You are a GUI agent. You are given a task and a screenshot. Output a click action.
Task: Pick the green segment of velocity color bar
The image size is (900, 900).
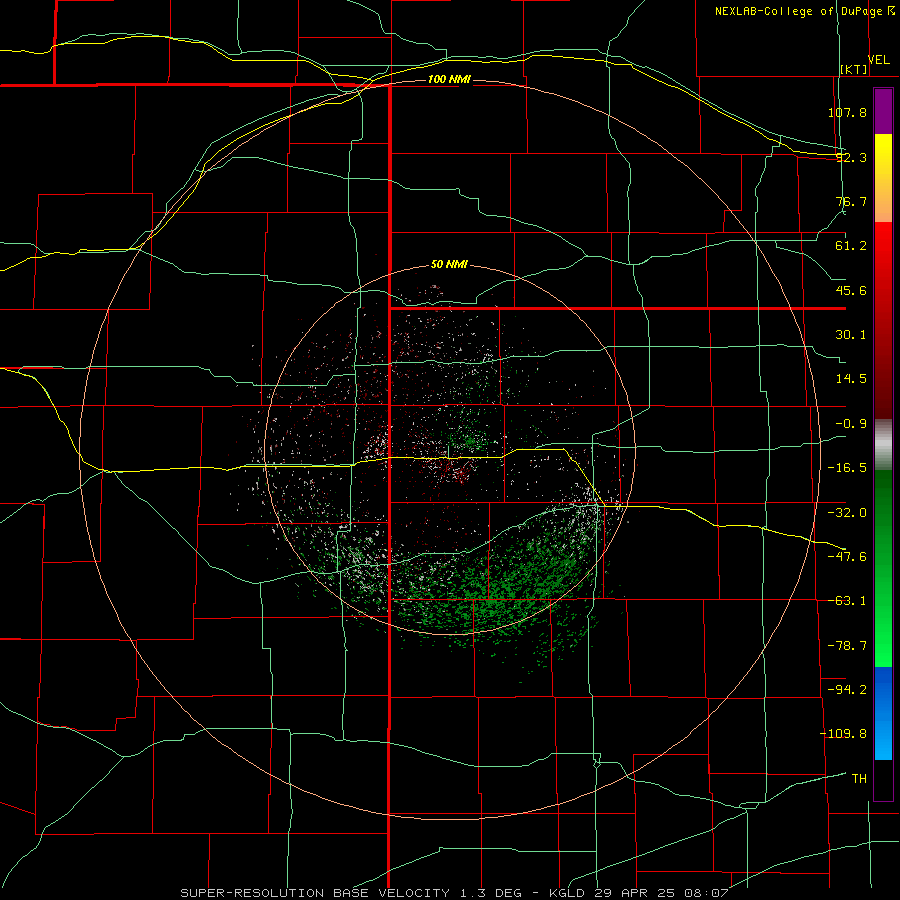(x=883, y=568)
